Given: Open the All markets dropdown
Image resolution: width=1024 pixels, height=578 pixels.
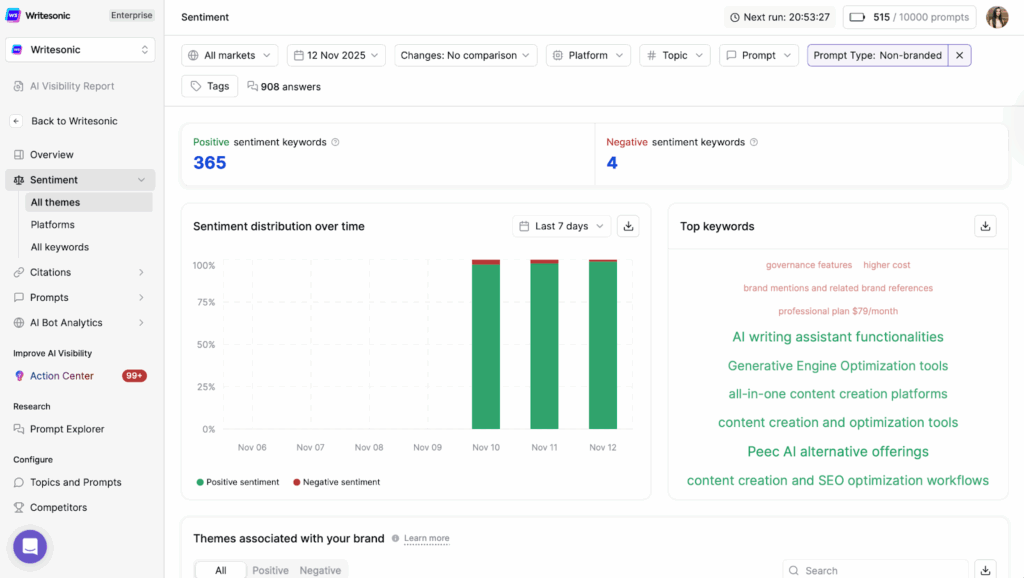Looking at the screenshot, I should [229, 55].
